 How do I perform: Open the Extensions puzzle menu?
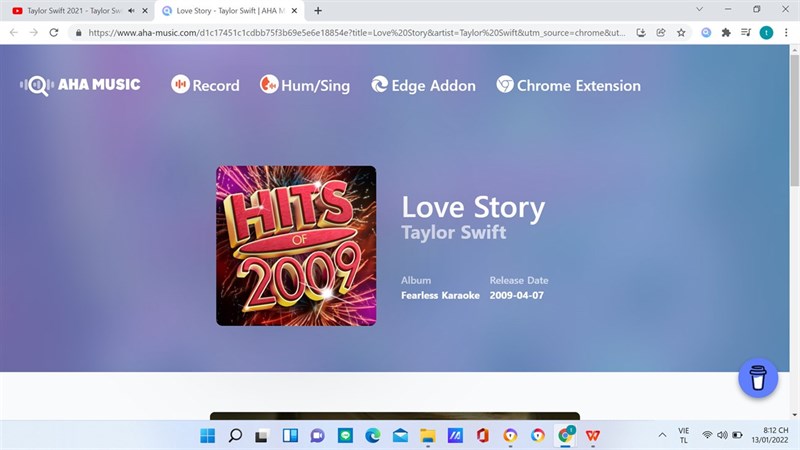pyautogui.click(x=726, y=33)
